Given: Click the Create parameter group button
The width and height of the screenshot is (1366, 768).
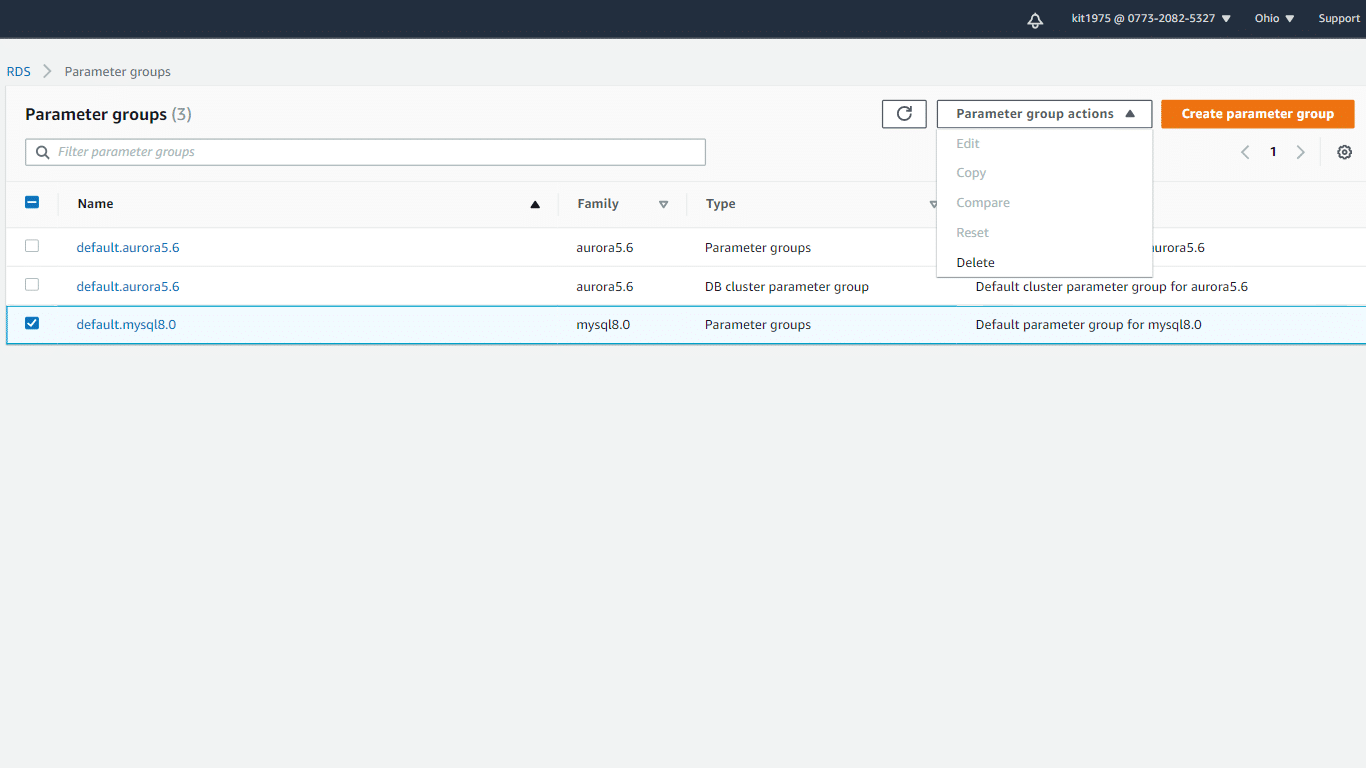Looking at the screenshot, I should pyautogui.click(x=1257, y=113).
